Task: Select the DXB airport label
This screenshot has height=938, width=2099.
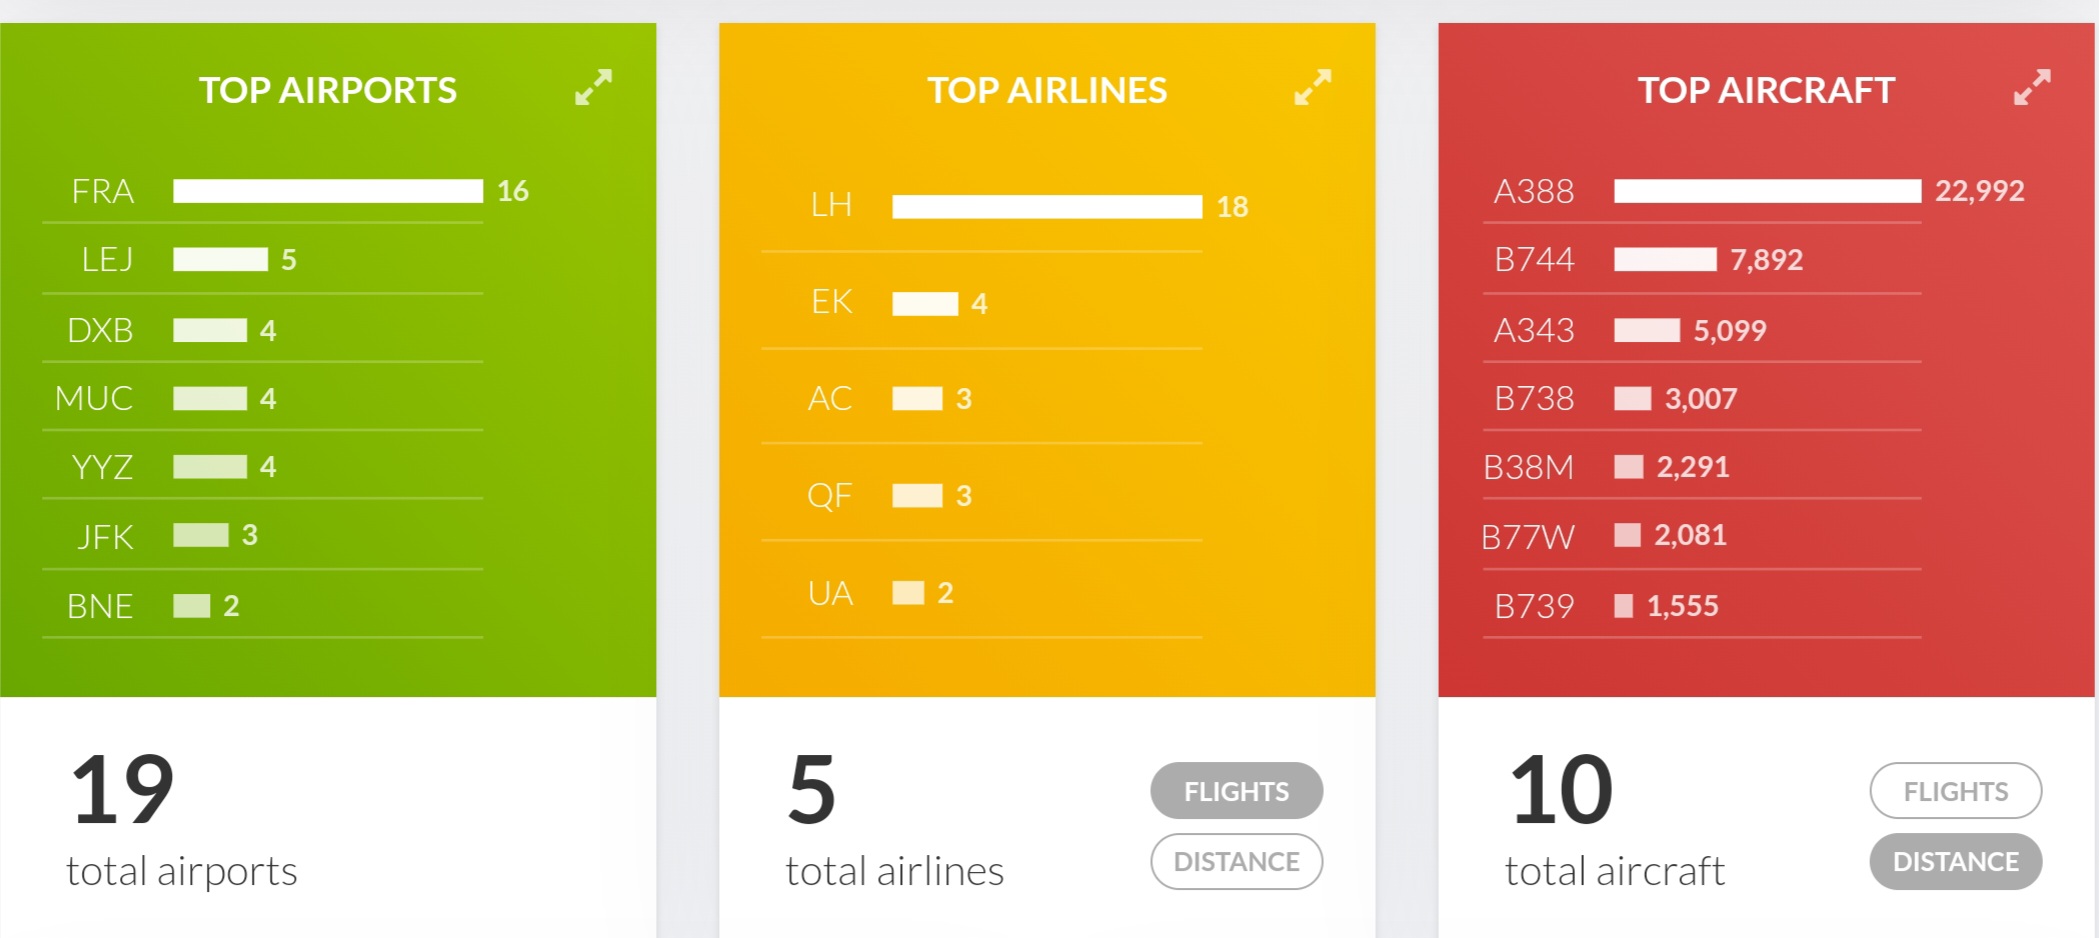Action: pyautogui.click(x=100, y=330)
